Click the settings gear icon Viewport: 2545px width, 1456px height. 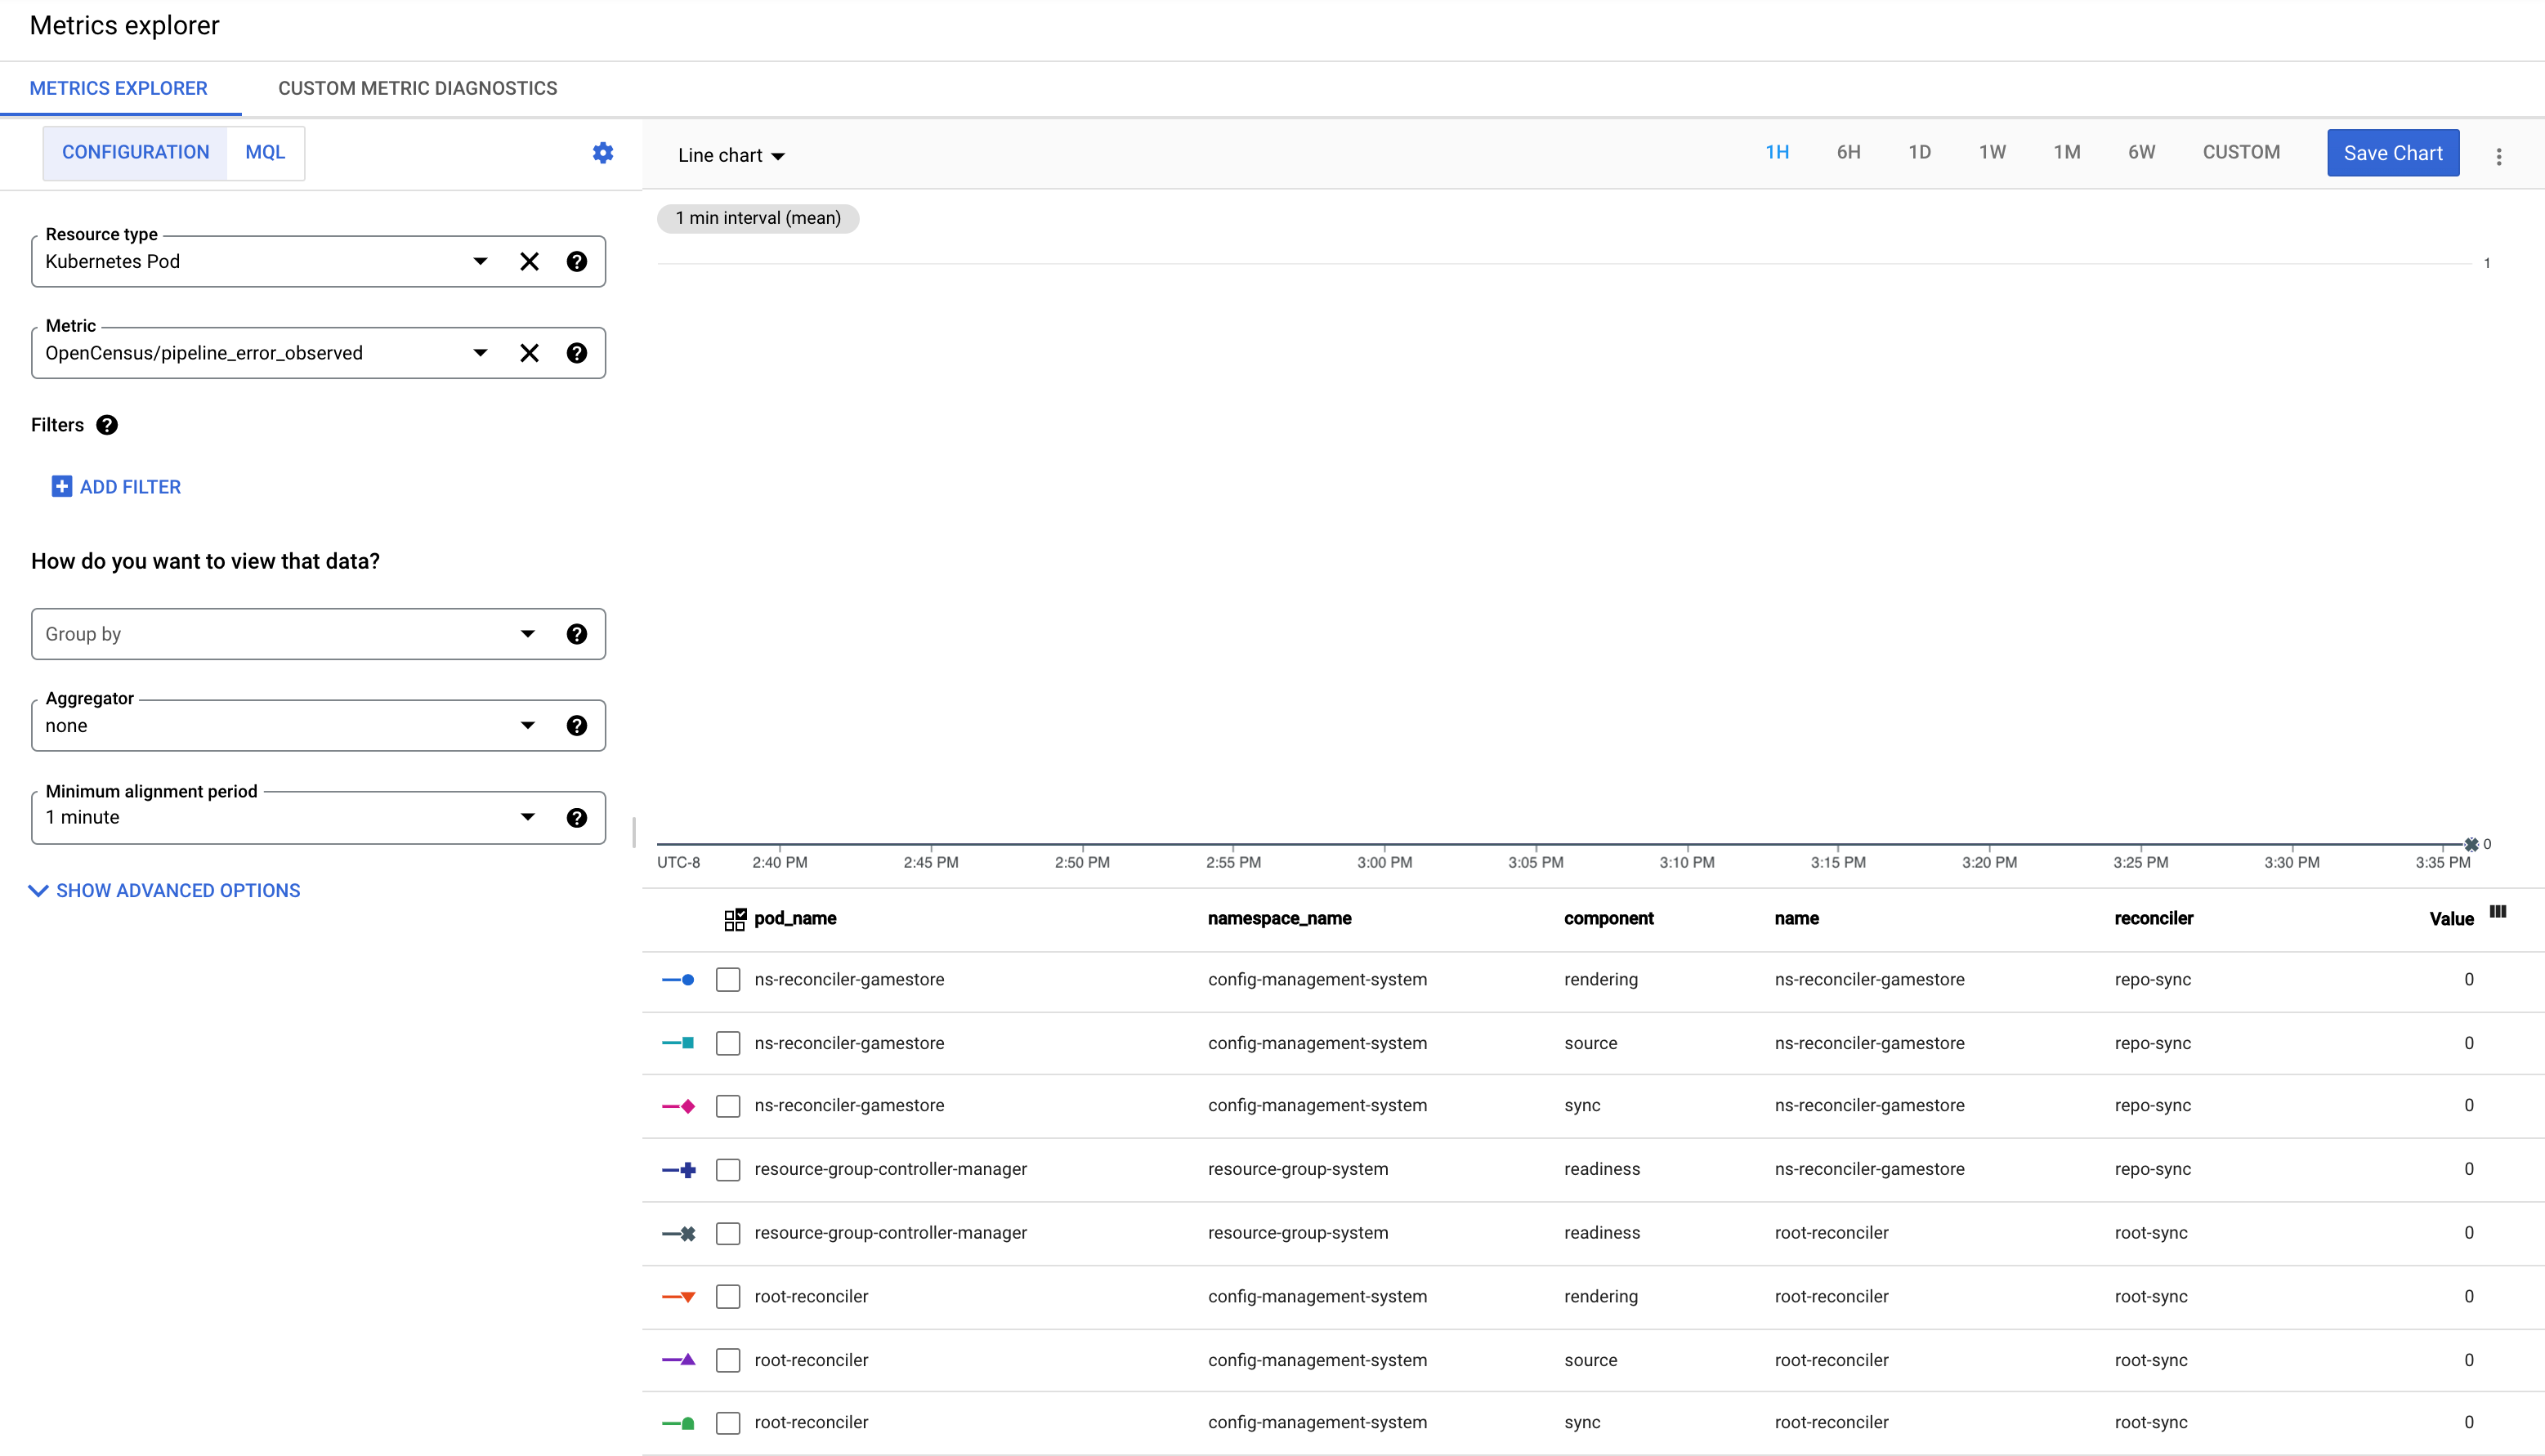(x=603, y=152)
